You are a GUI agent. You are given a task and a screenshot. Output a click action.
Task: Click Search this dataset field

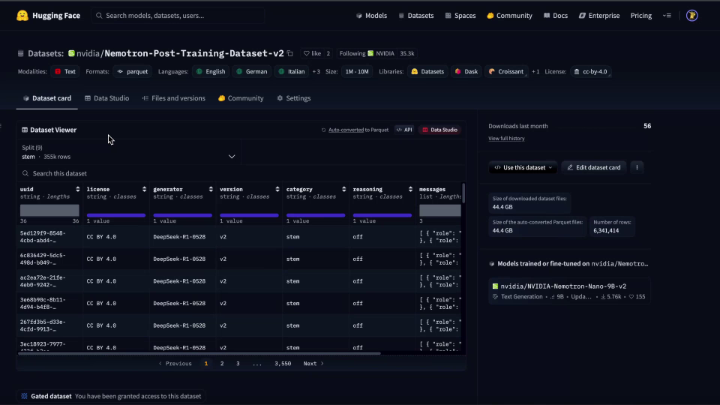[x=241, y=174]
